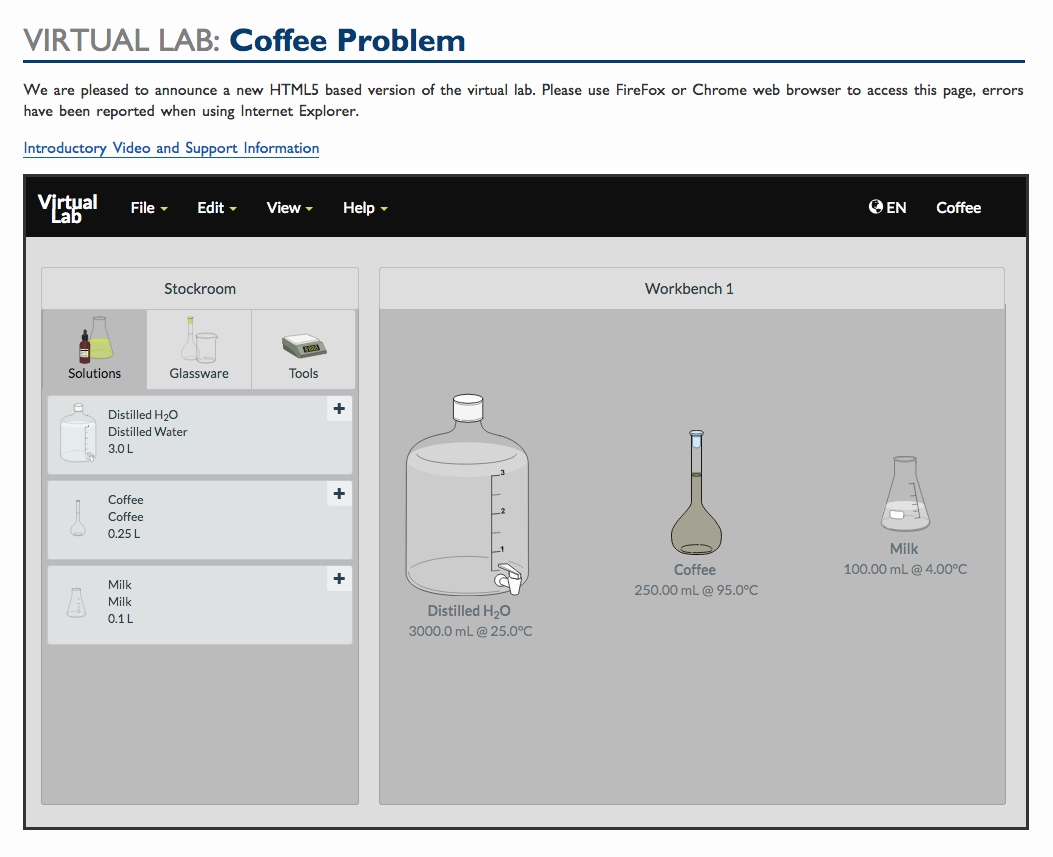Open the Introductory Video and Support Information link
Image resolution: width=1053 pixels, height=857 pixels.
tap(170, 148)
